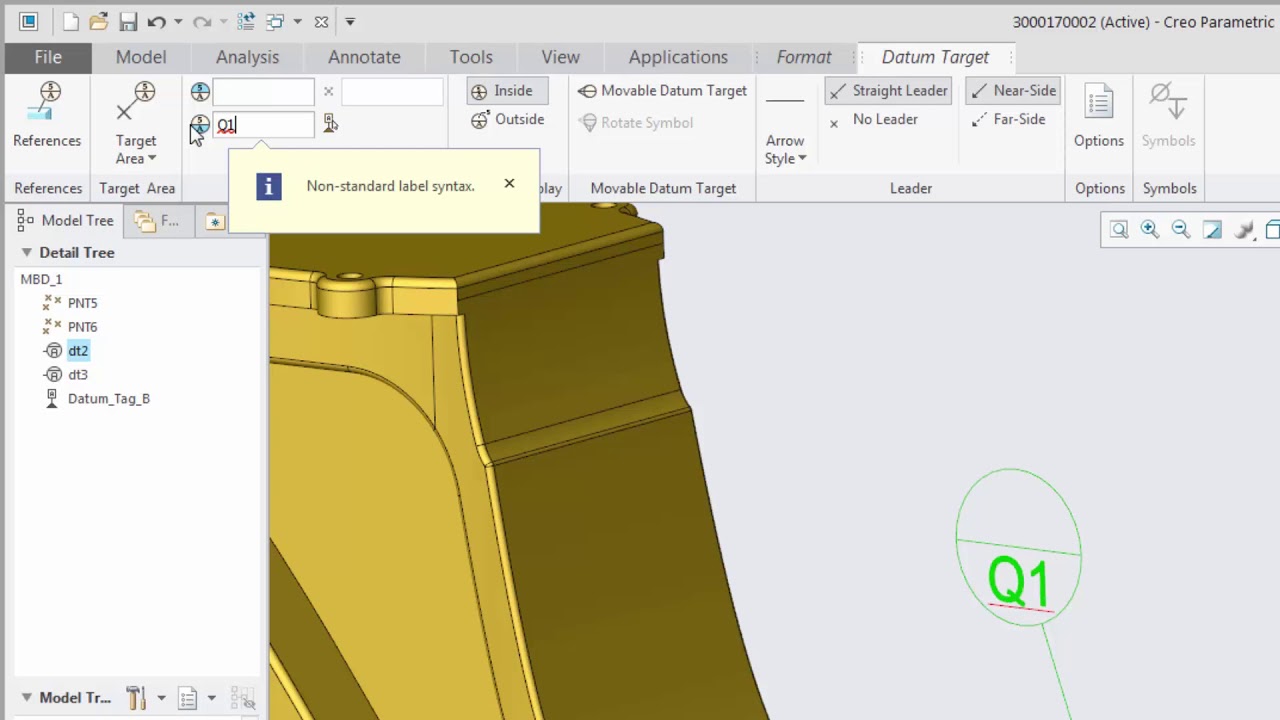Switch to the Analysis ribbon tab
The width and height of the screenshot is (1280, 720).
[x=247, y=57]
